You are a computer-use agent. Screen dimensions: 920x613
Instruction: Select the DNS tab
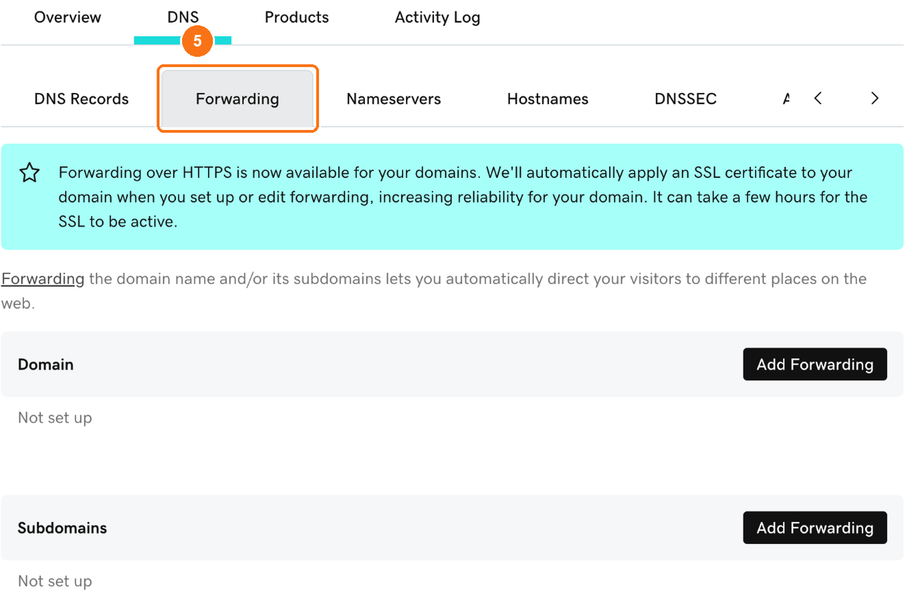182,18
